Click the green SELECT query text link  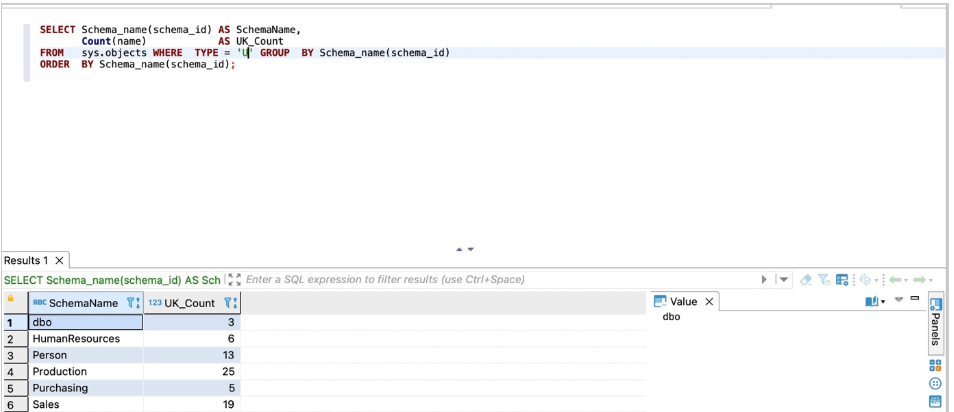112,279
